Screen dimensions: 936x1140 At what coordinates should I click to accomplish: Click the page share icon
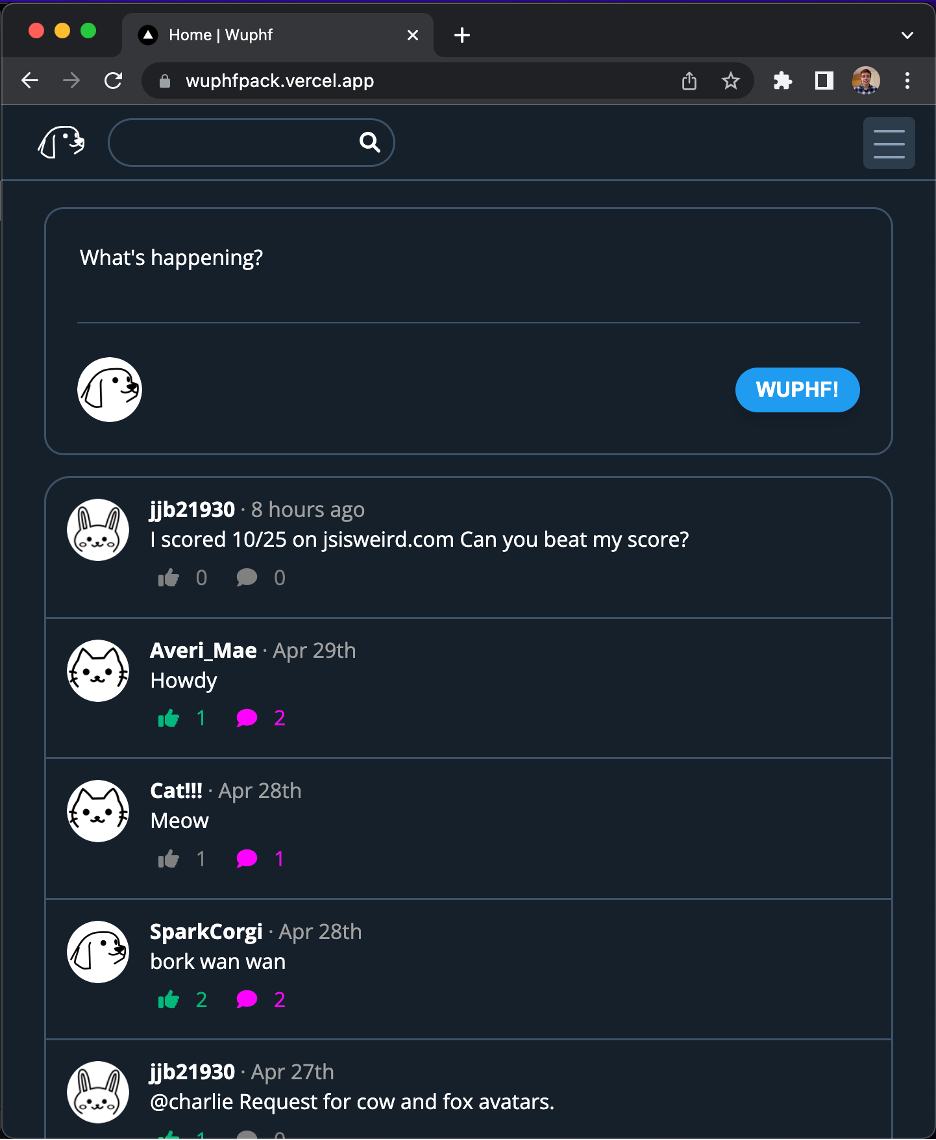point(688,80)
